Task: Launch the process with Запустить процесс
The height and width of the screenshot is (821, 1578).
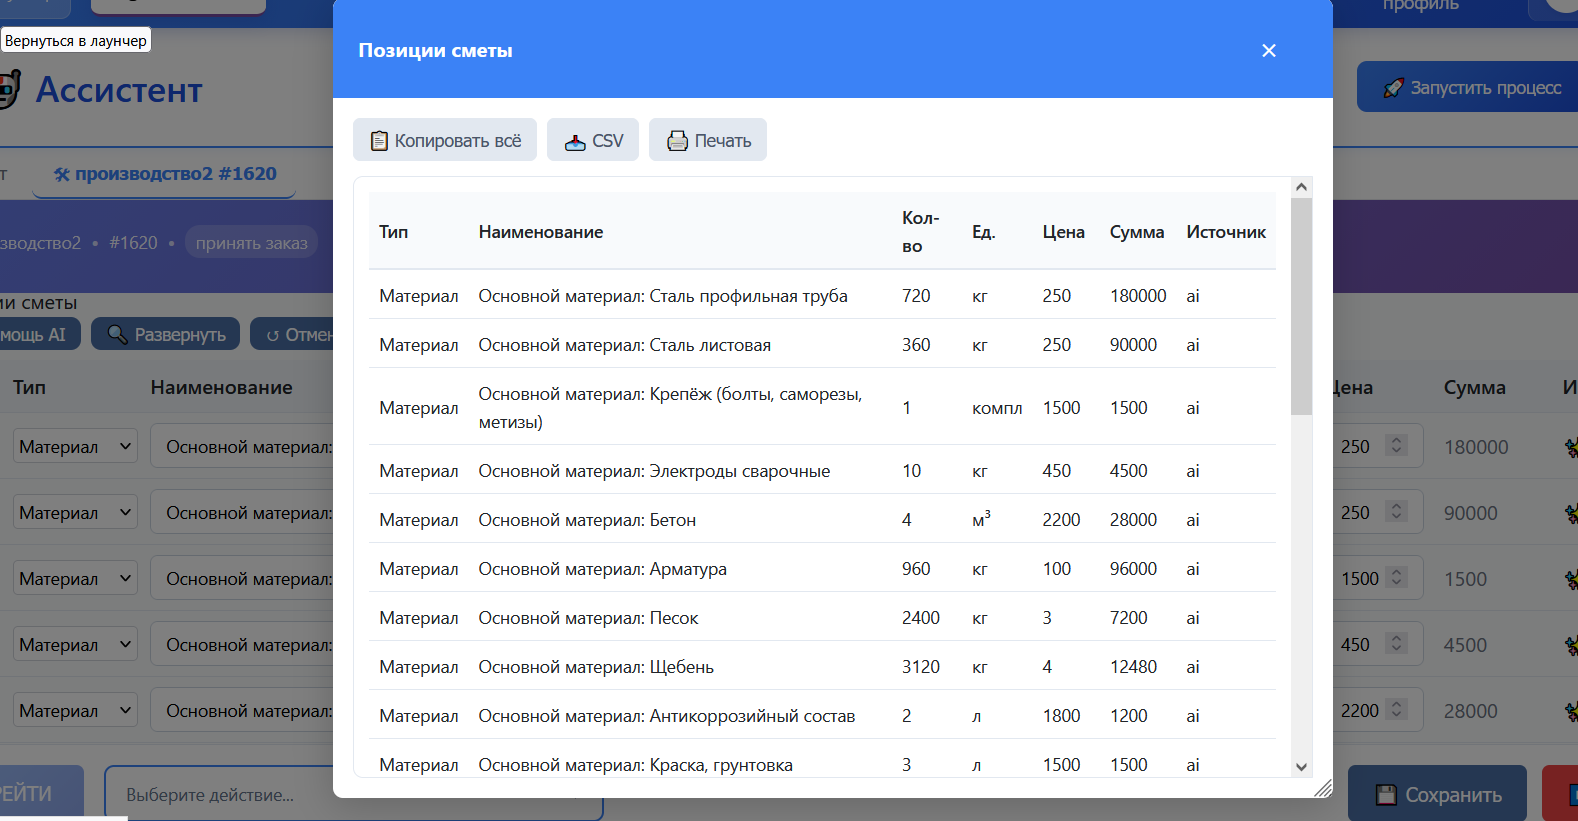Action: [x=1470, y=87]
